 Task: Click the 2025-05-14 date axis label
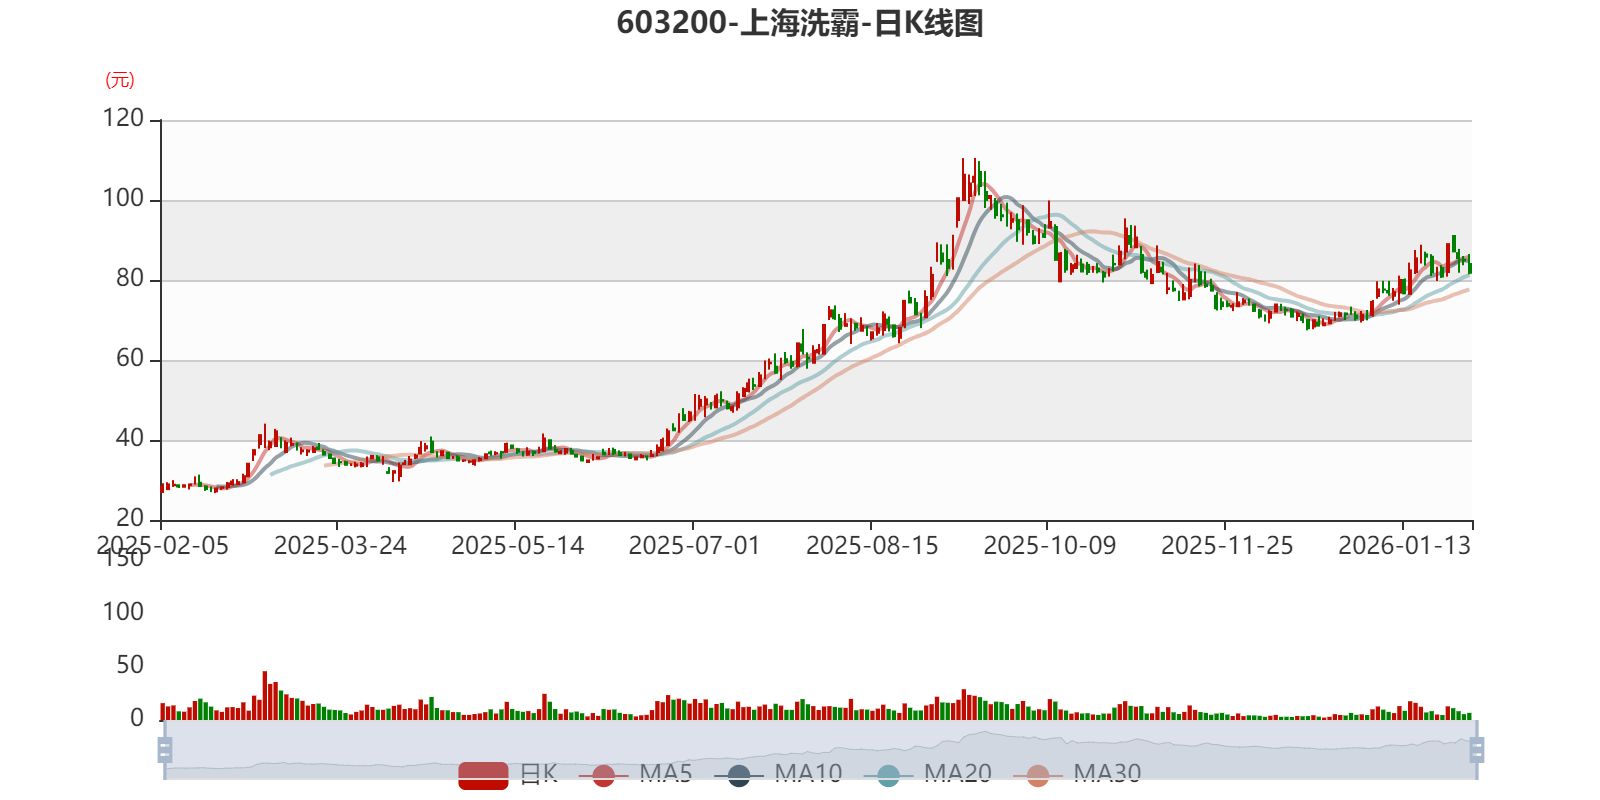click(517, 546)
